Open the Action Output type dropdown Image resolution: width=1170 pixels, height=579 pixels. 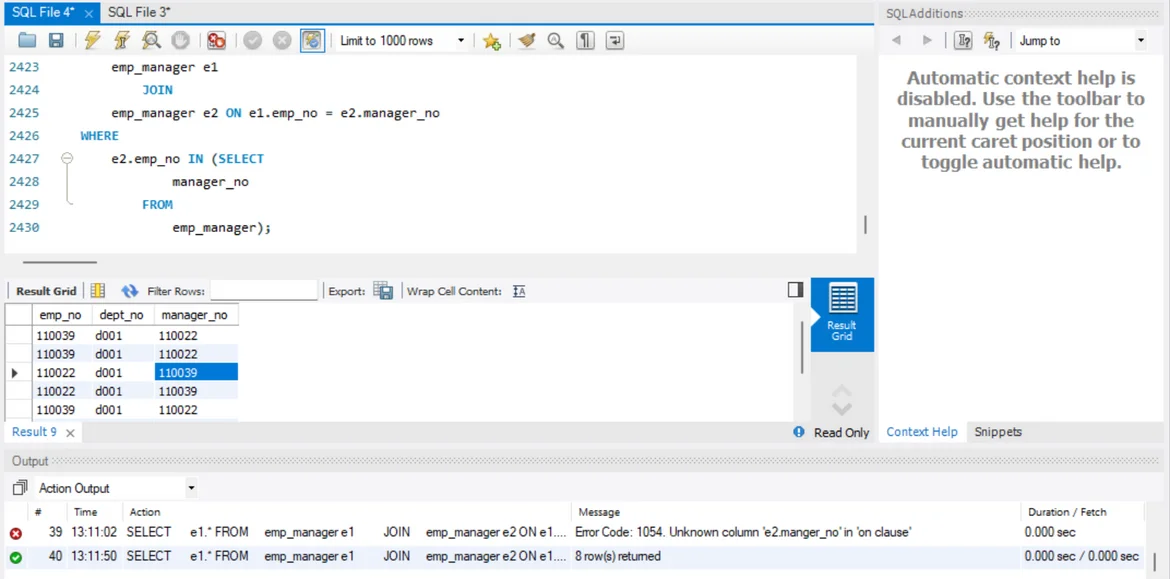click(x=191, y=489)
